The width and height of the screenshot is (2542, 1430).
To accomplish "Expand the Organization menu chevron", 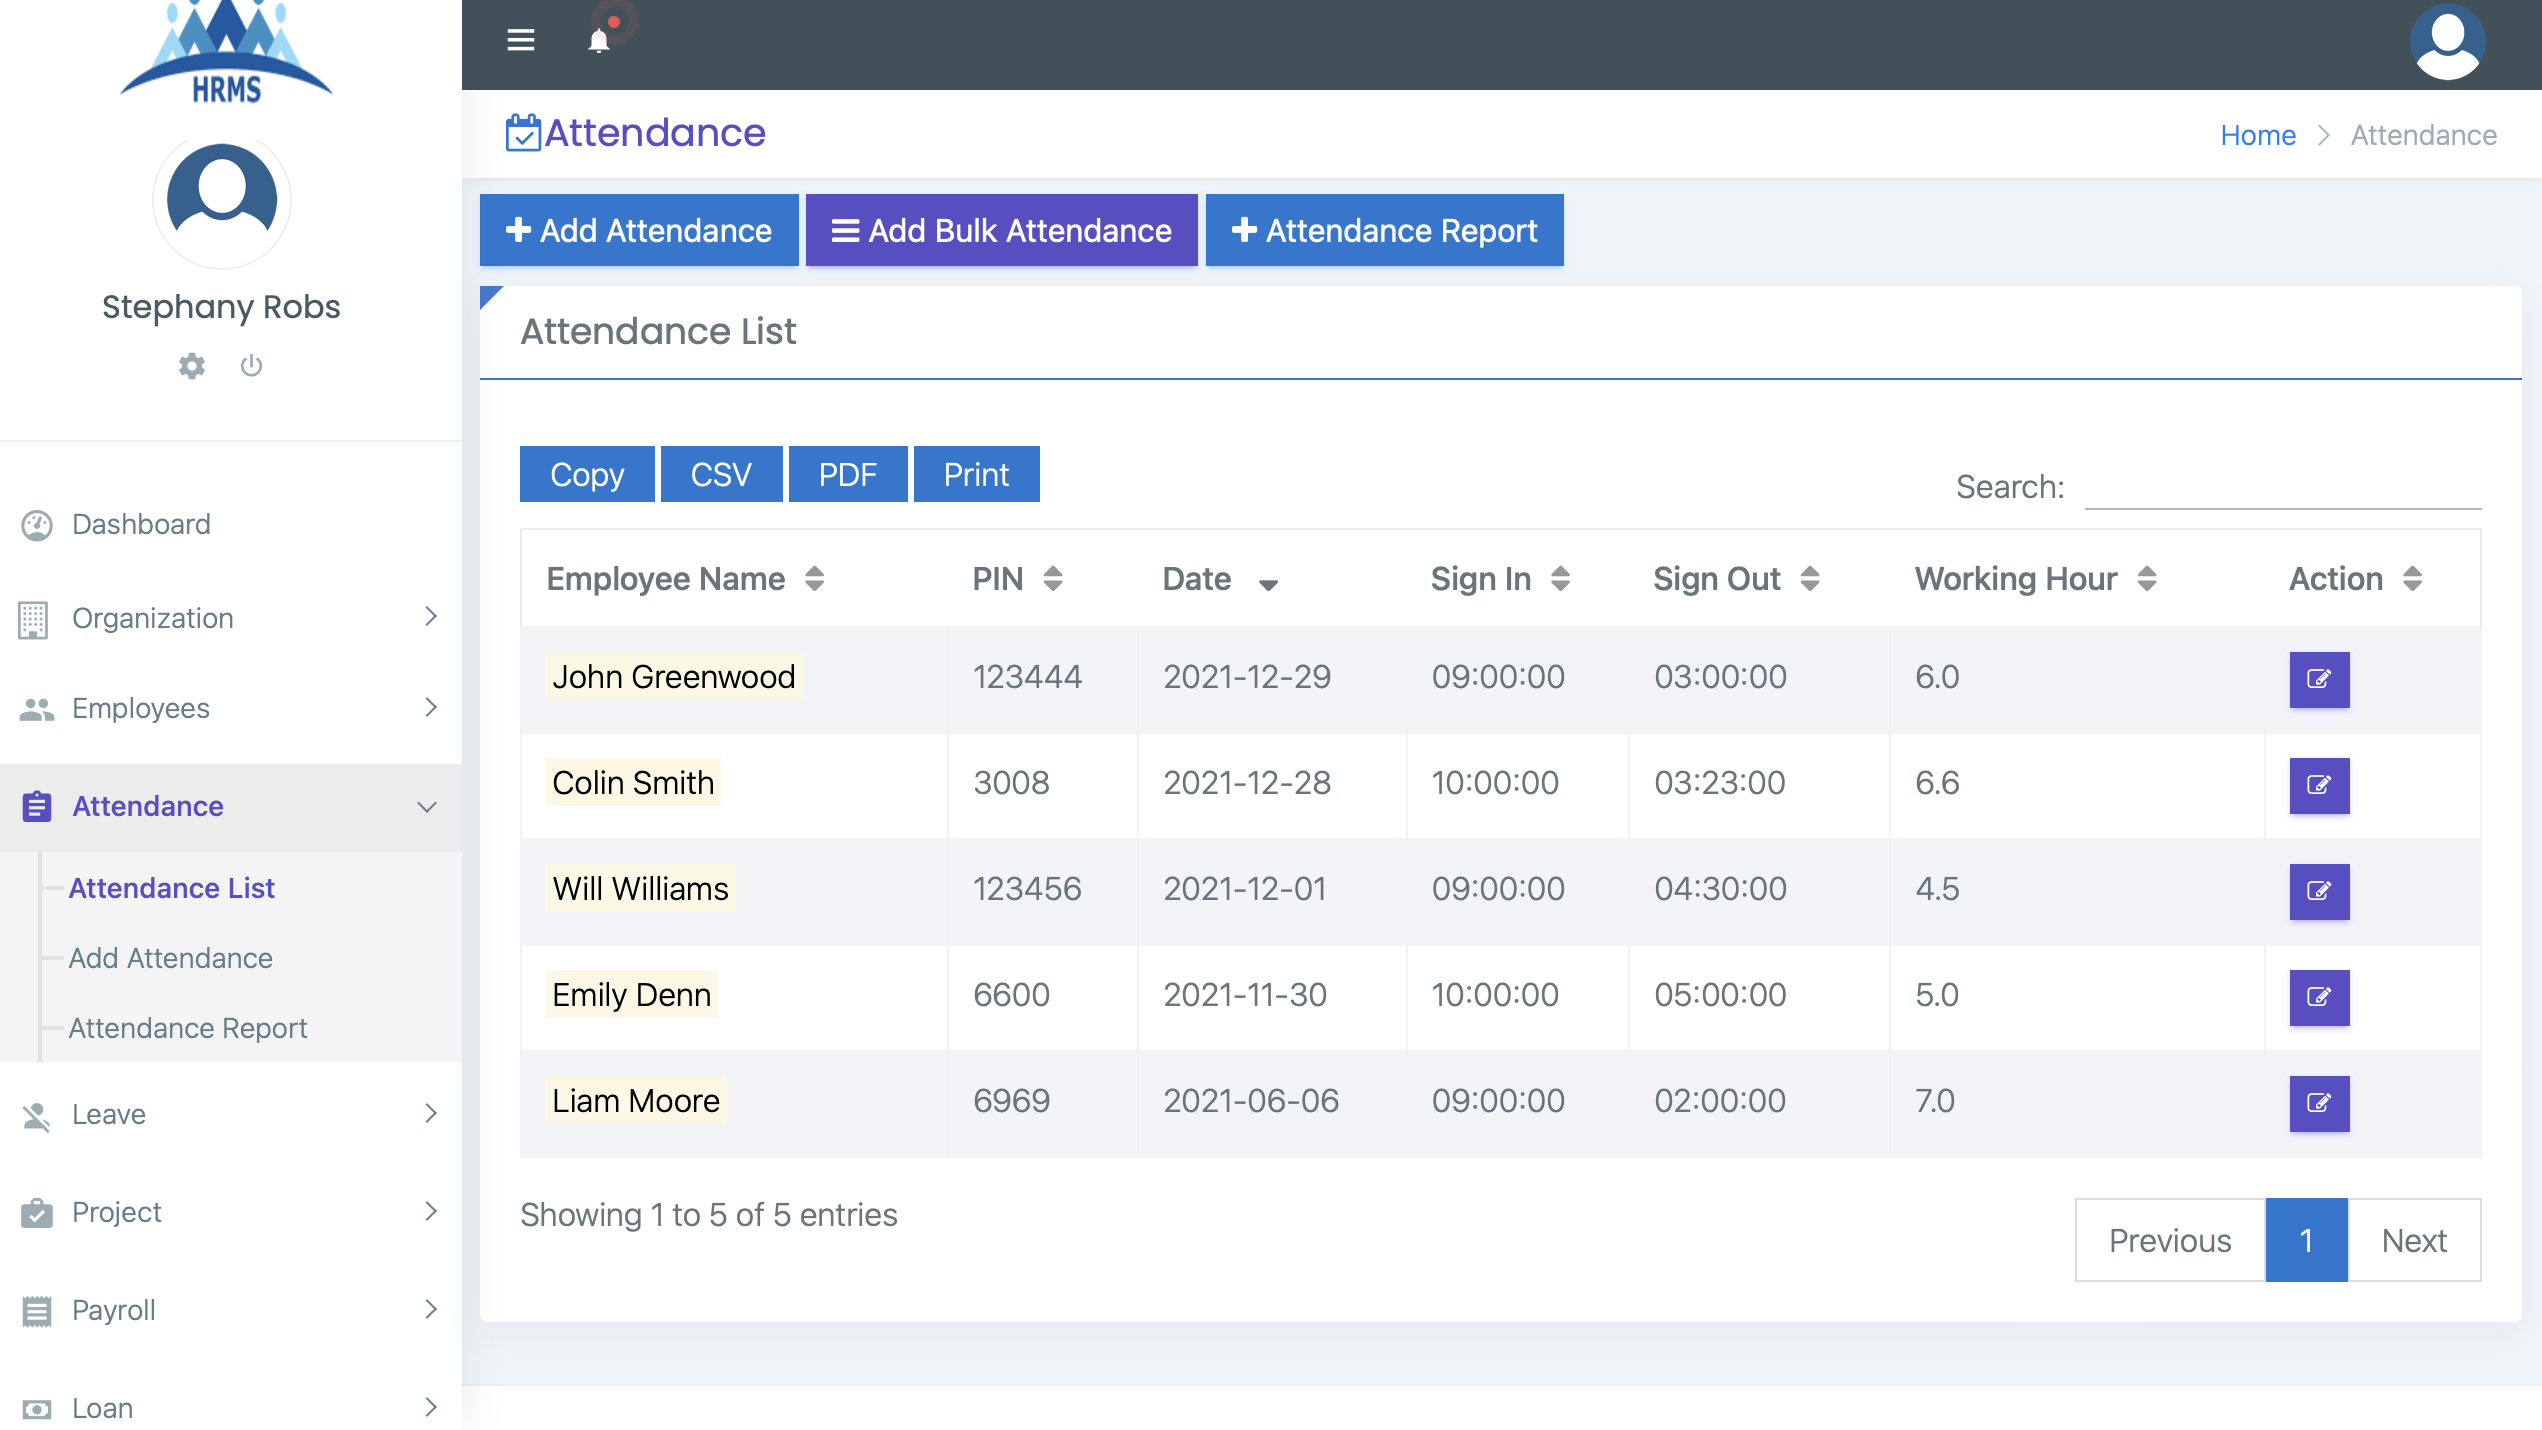I will click(x=431, y=617).
